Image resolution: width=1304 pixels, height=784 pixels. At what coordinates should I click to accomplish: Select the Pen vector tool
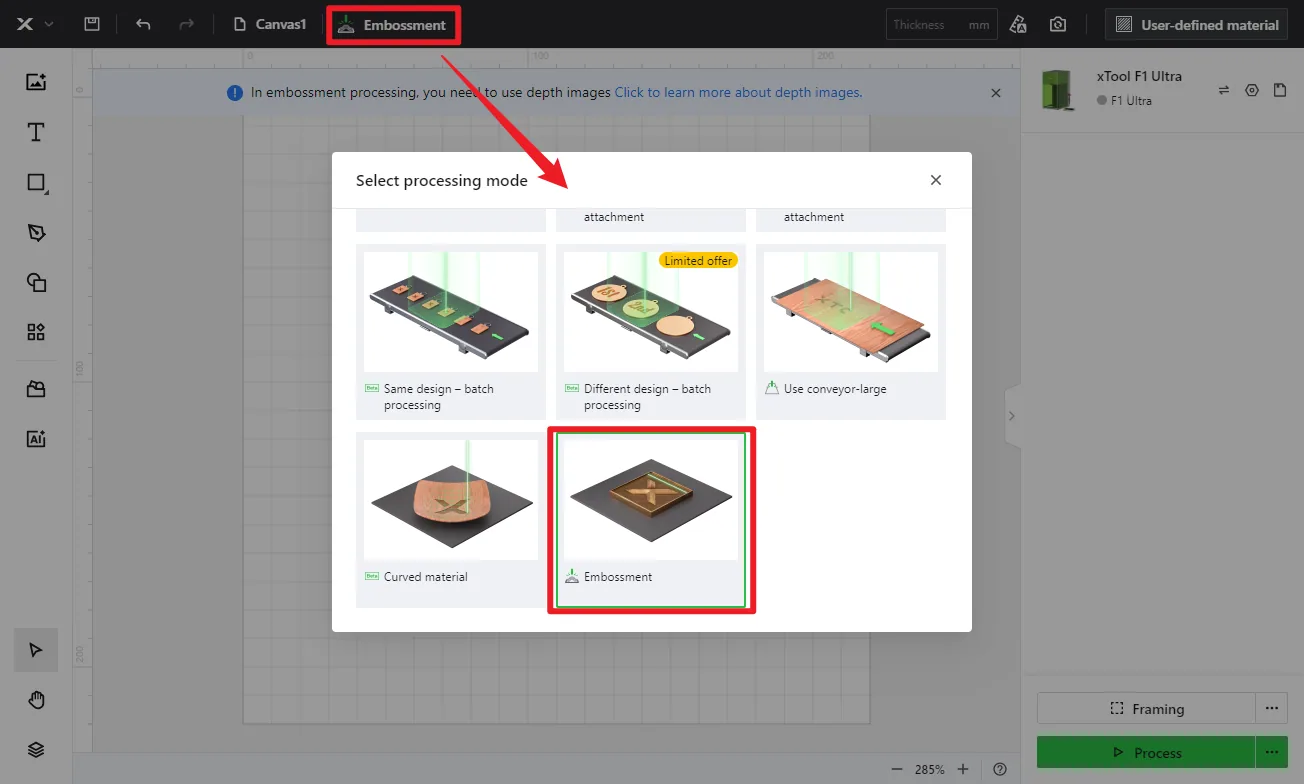(x=36, y=232)
